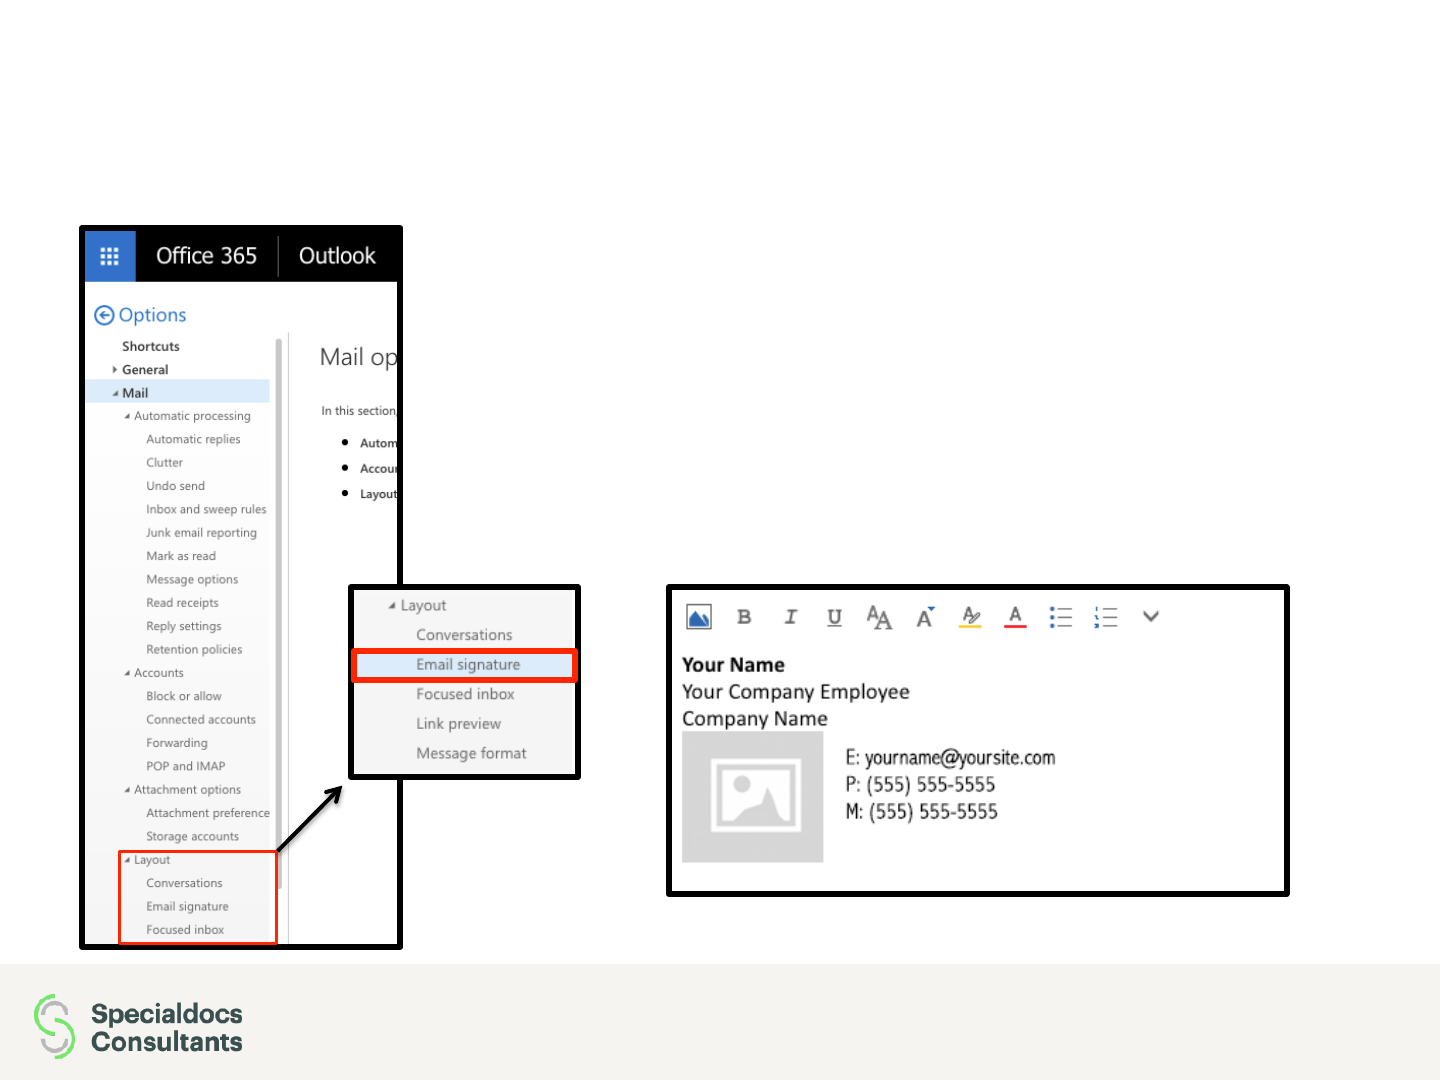Image resolution: width=1440 pixels, height=1080 pixels.
Task: Insert a picture using the image toolbar icon
Action: click(699, 617)
